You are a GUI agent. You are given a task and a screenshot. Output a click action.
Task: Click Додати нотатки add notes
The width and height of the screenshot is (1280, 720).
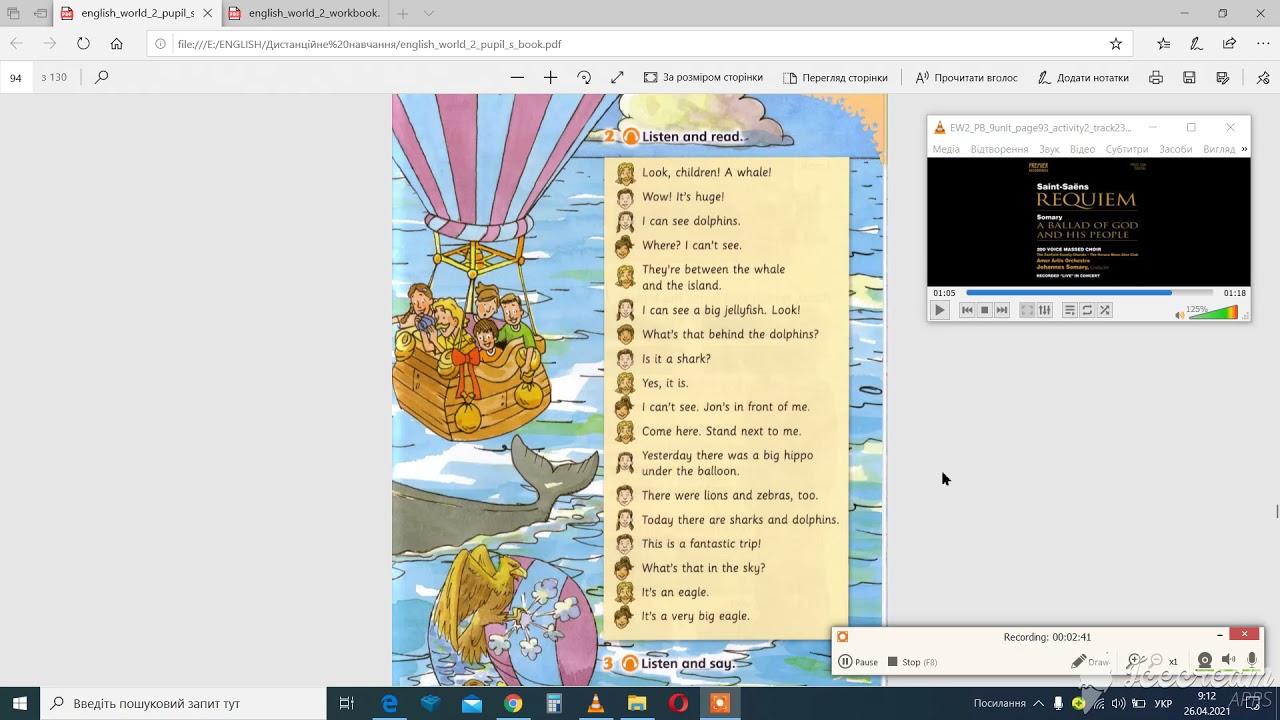click(x=1083, y=77)
